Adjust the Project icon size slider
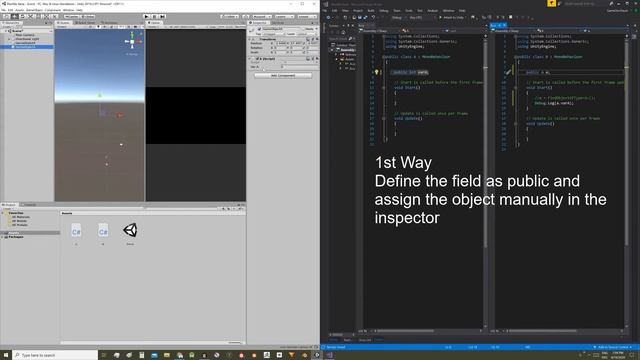 pos(234,342)
